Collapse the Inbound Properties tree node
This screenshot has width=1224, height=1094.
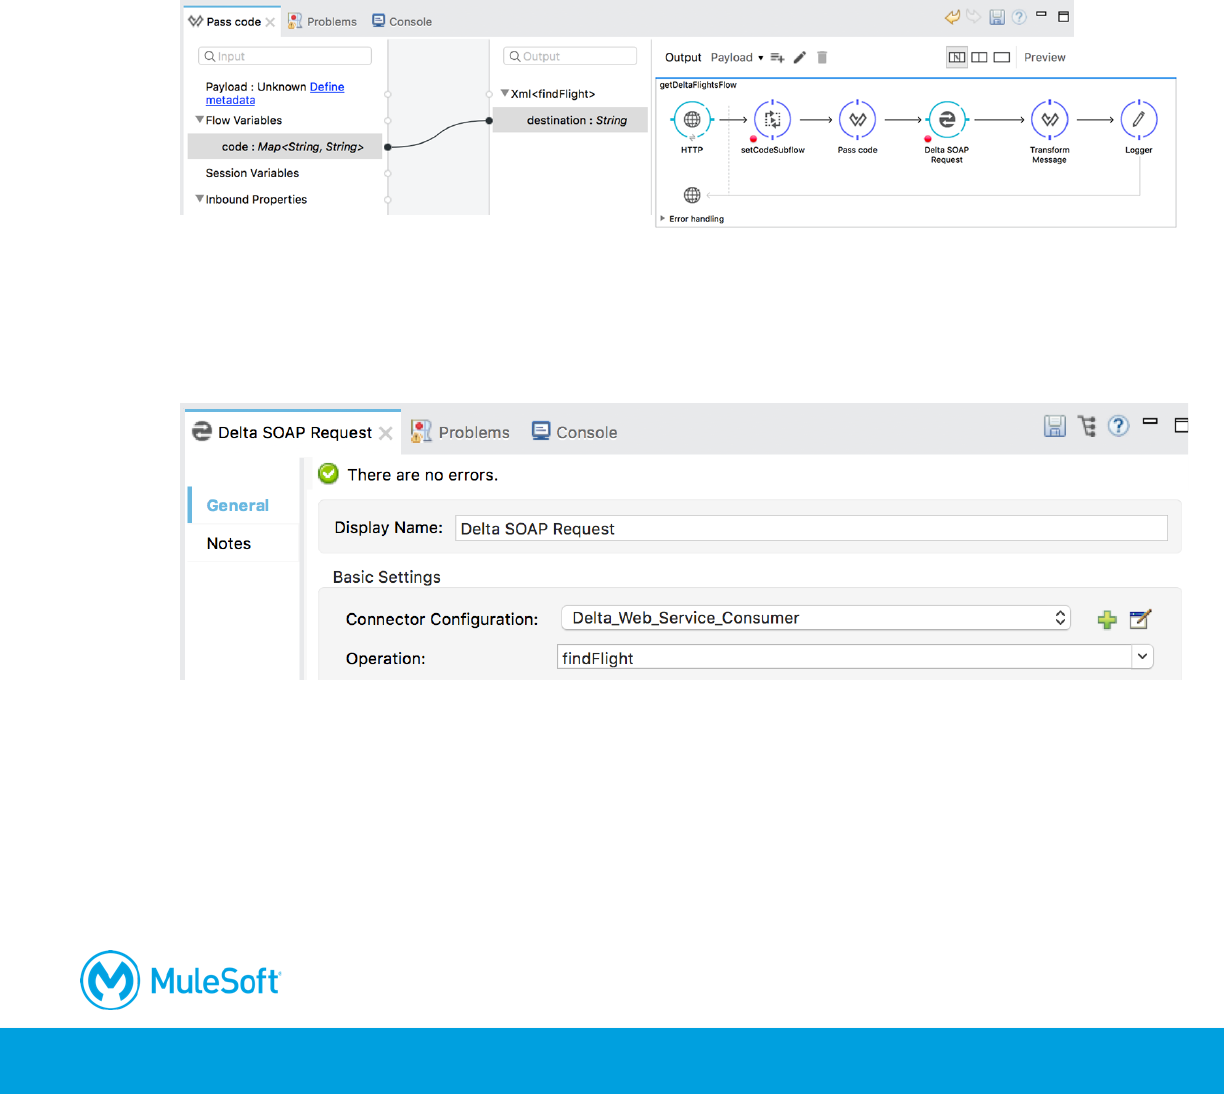pyautogui.click(x=200, y=199)
